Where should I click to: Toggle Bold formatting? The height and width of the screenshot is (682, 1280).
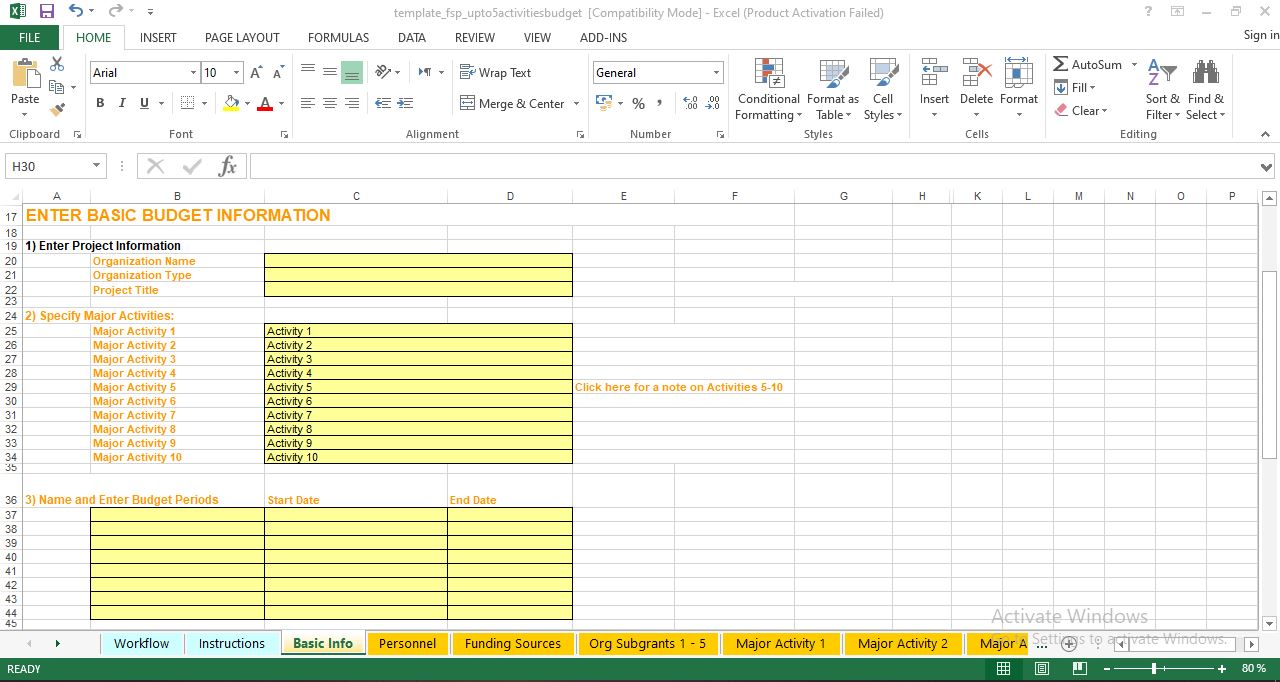(x=99, y=103)
